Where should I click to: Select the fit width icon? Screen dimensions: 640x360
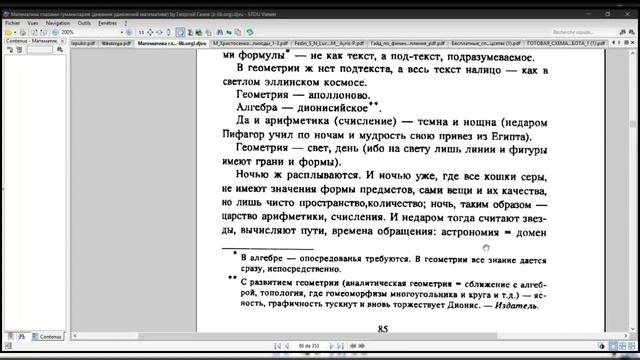[159, 32]
